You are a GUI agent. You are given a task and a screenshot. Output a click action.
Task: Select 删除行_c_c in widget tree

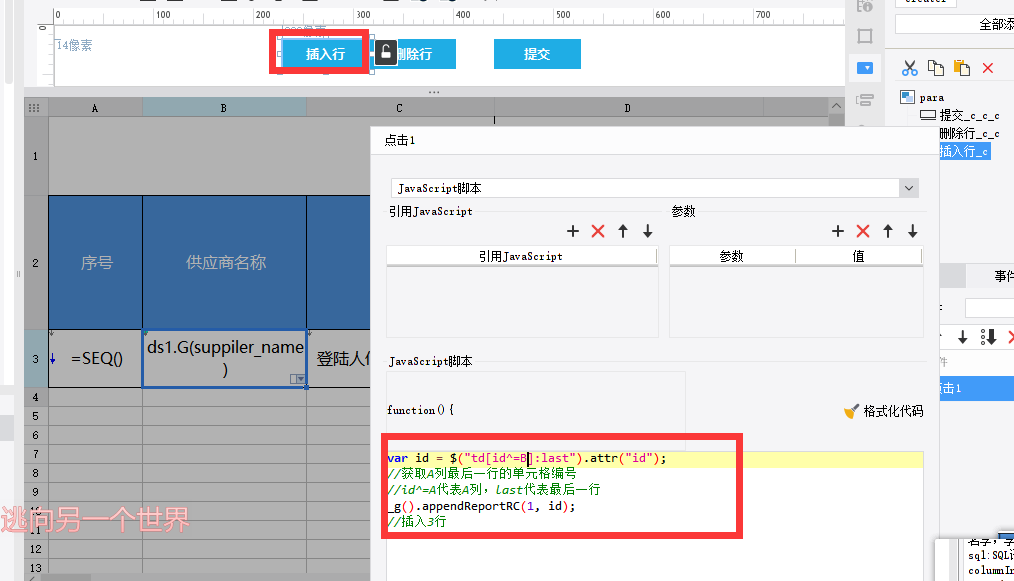click(x=969, y=133)
